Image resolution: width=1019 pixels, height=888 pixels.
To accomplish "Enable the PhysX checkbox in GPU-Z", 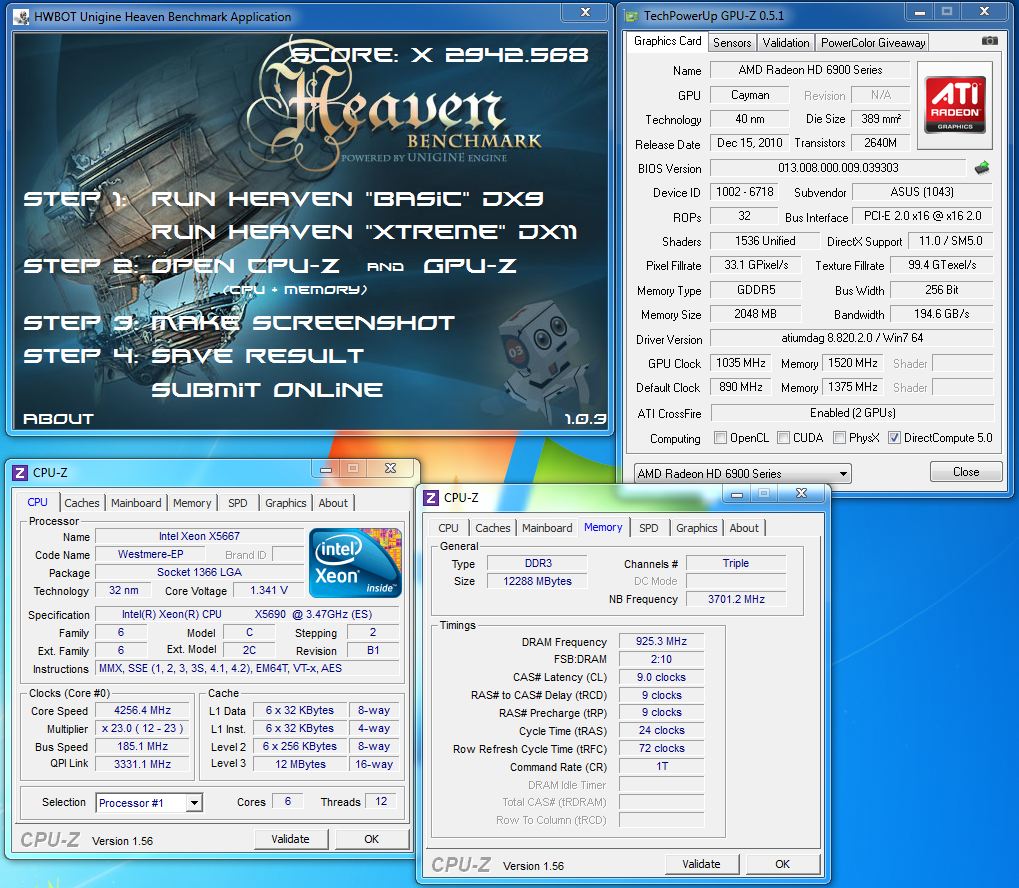I will click(x=839, y=437).
